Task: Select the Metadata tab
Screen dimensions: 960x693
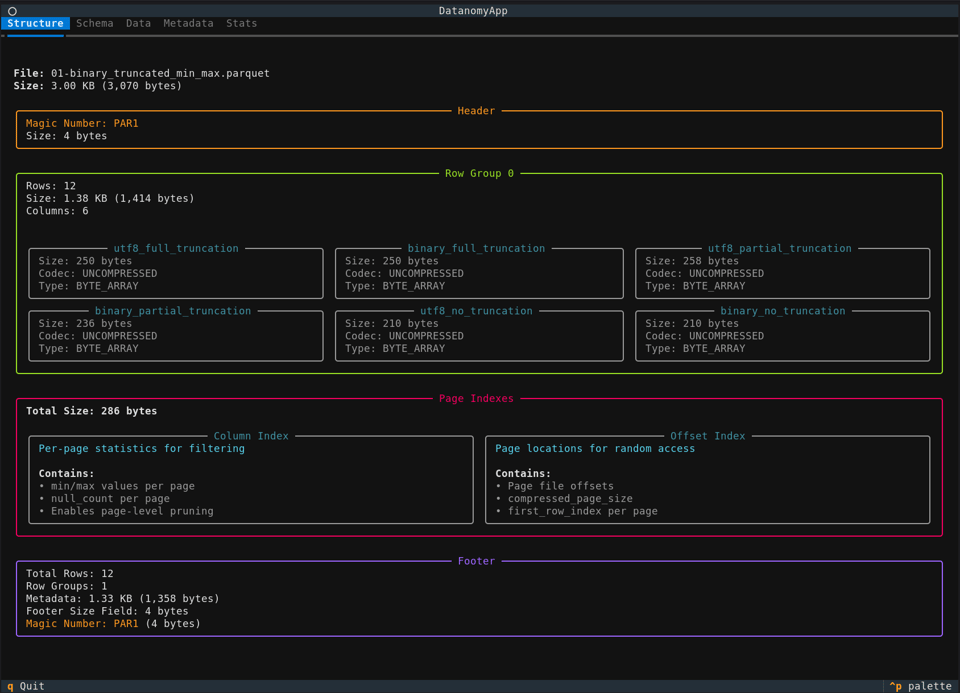Action: click(x=188, y=23)
